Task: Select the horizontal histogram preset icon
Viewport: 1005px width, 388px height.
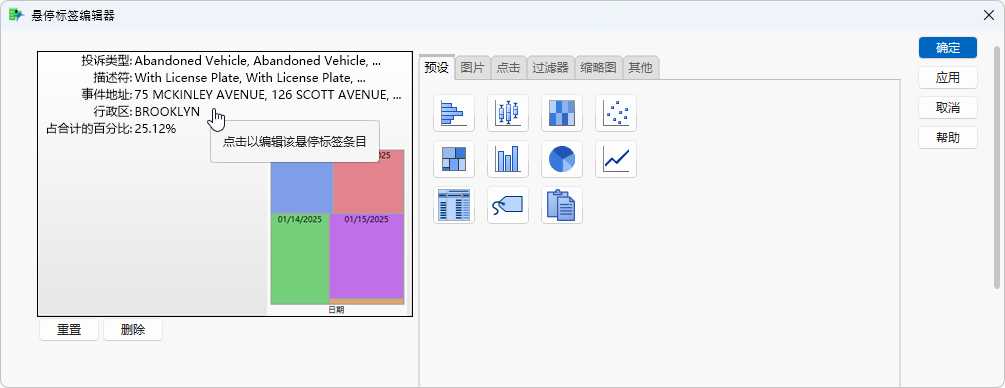Action: 454,113
